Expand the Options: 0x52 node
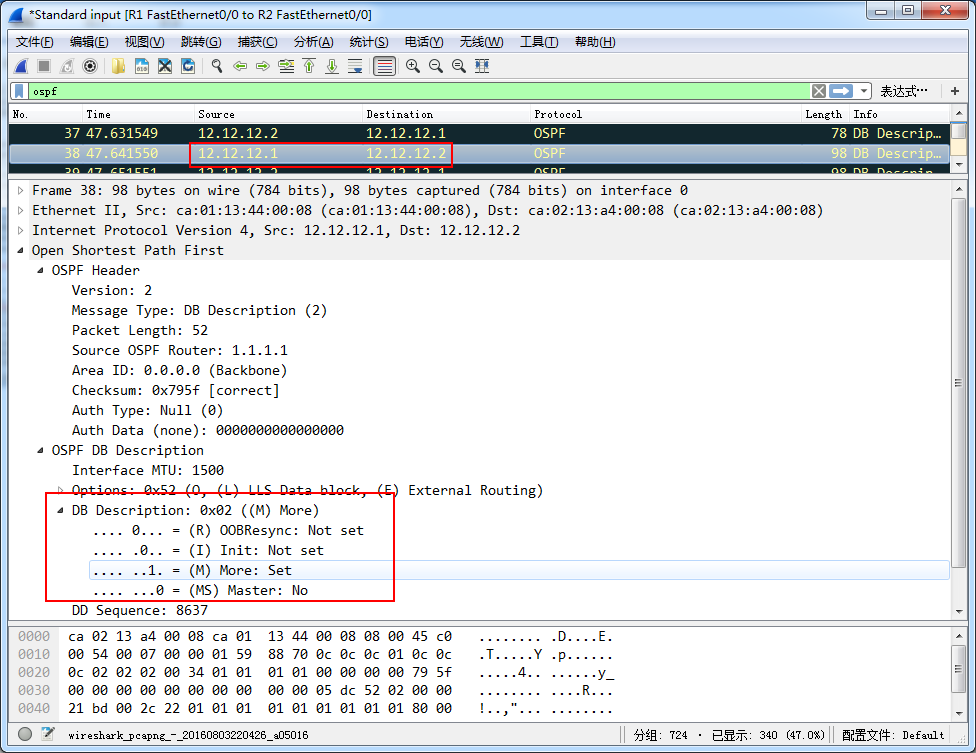 [x=60, y=490]
